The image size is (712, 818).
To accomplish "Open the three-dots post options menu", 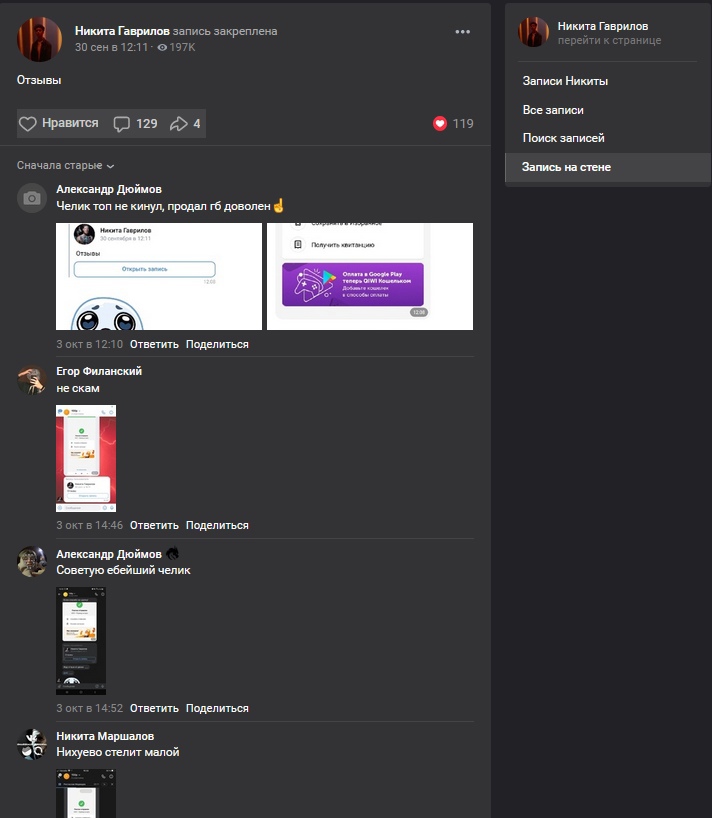I will (x=462, y=32).
